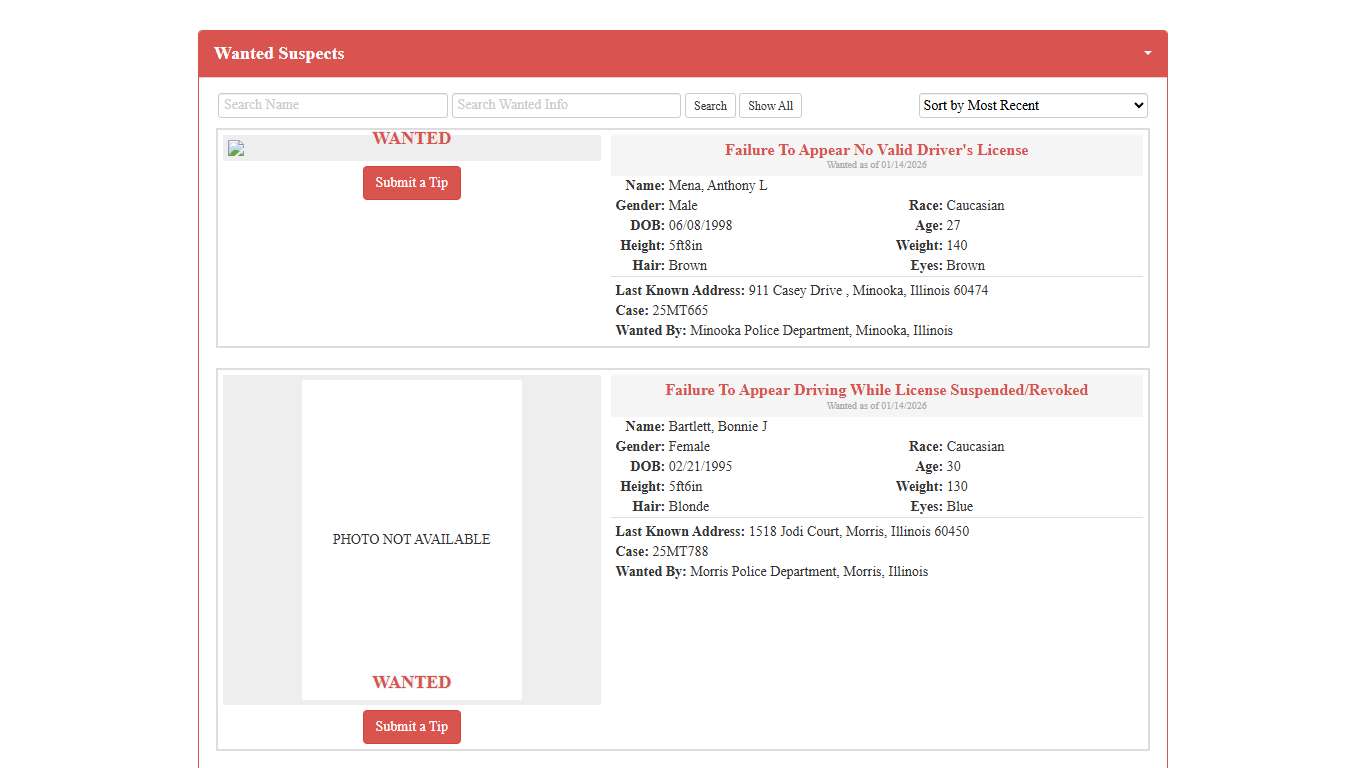Screen dimensions: 1366x768
Task: Click the Wanted Suspects panel title
Action: point(279,54)
